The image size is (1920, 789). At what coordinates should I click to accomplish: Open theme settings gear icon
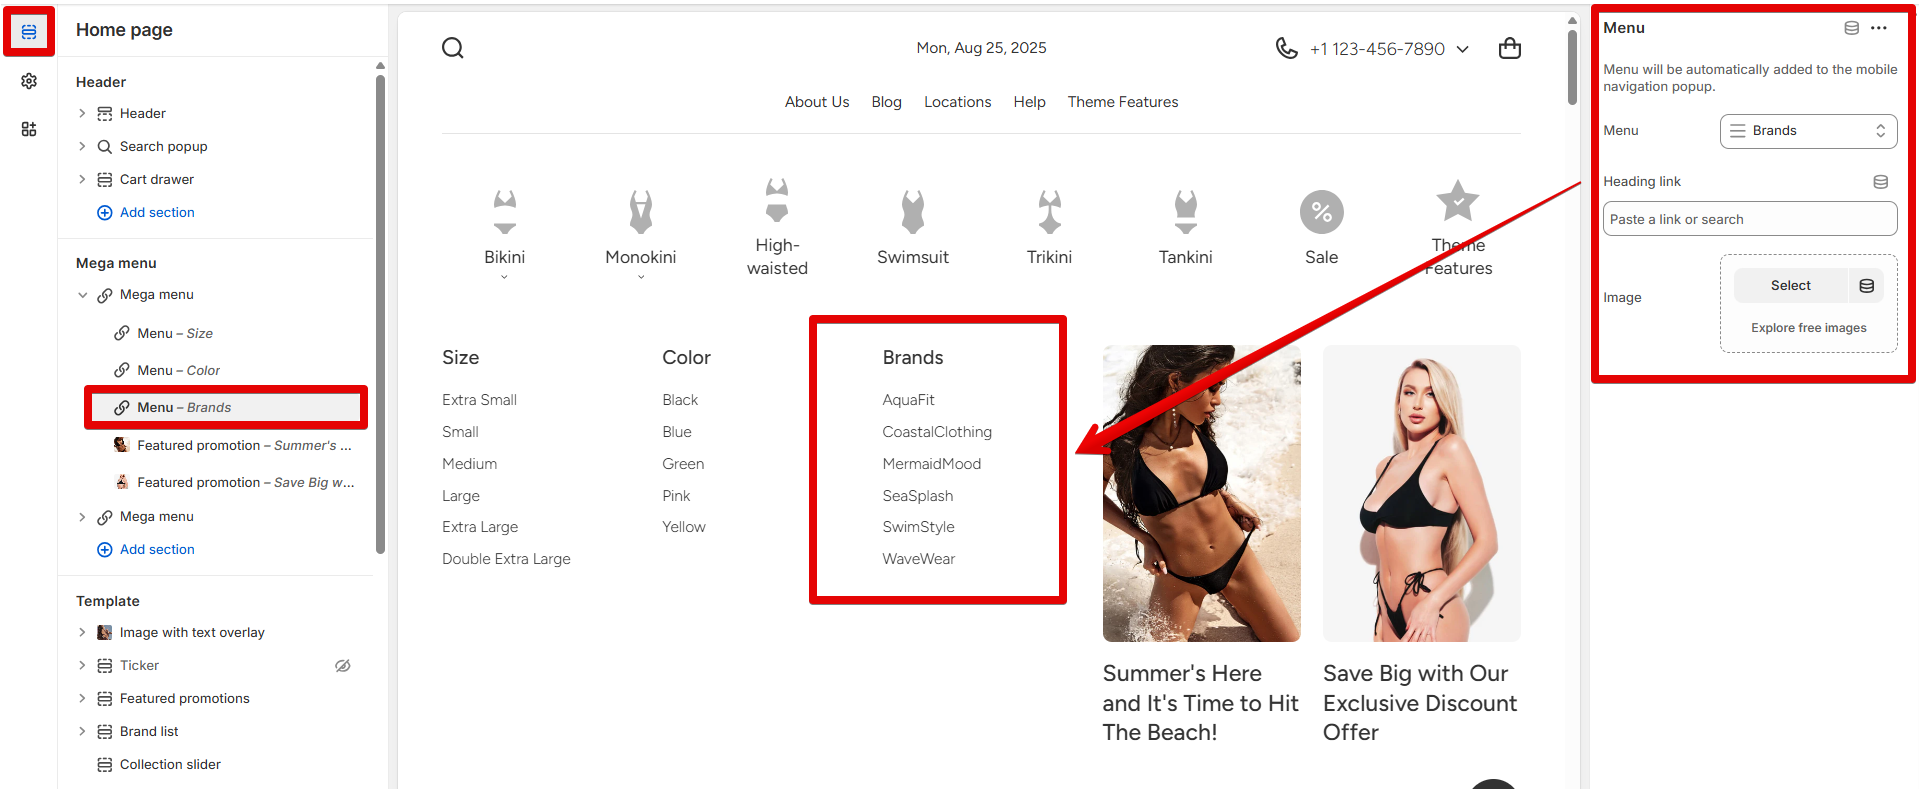pos(29,81)
